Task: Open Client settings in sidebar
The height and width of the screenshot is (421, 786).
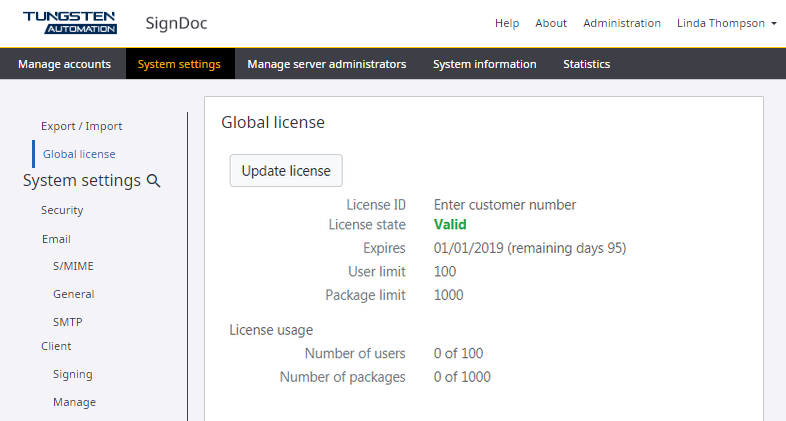Action: click(x=56, y=346)
